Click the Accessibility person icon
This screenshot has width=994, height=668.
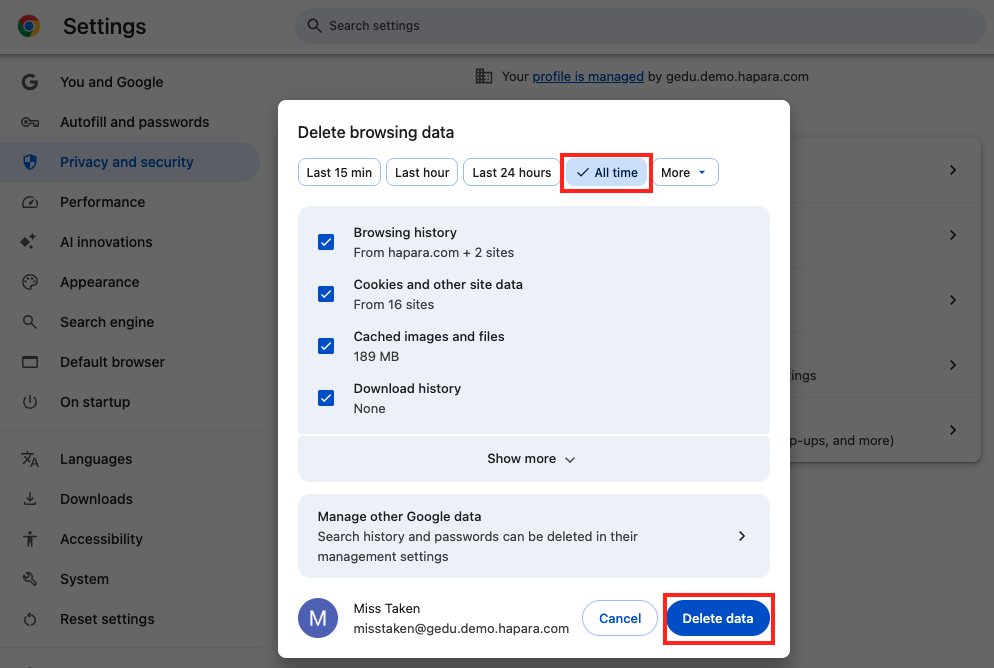click(30, 539)
